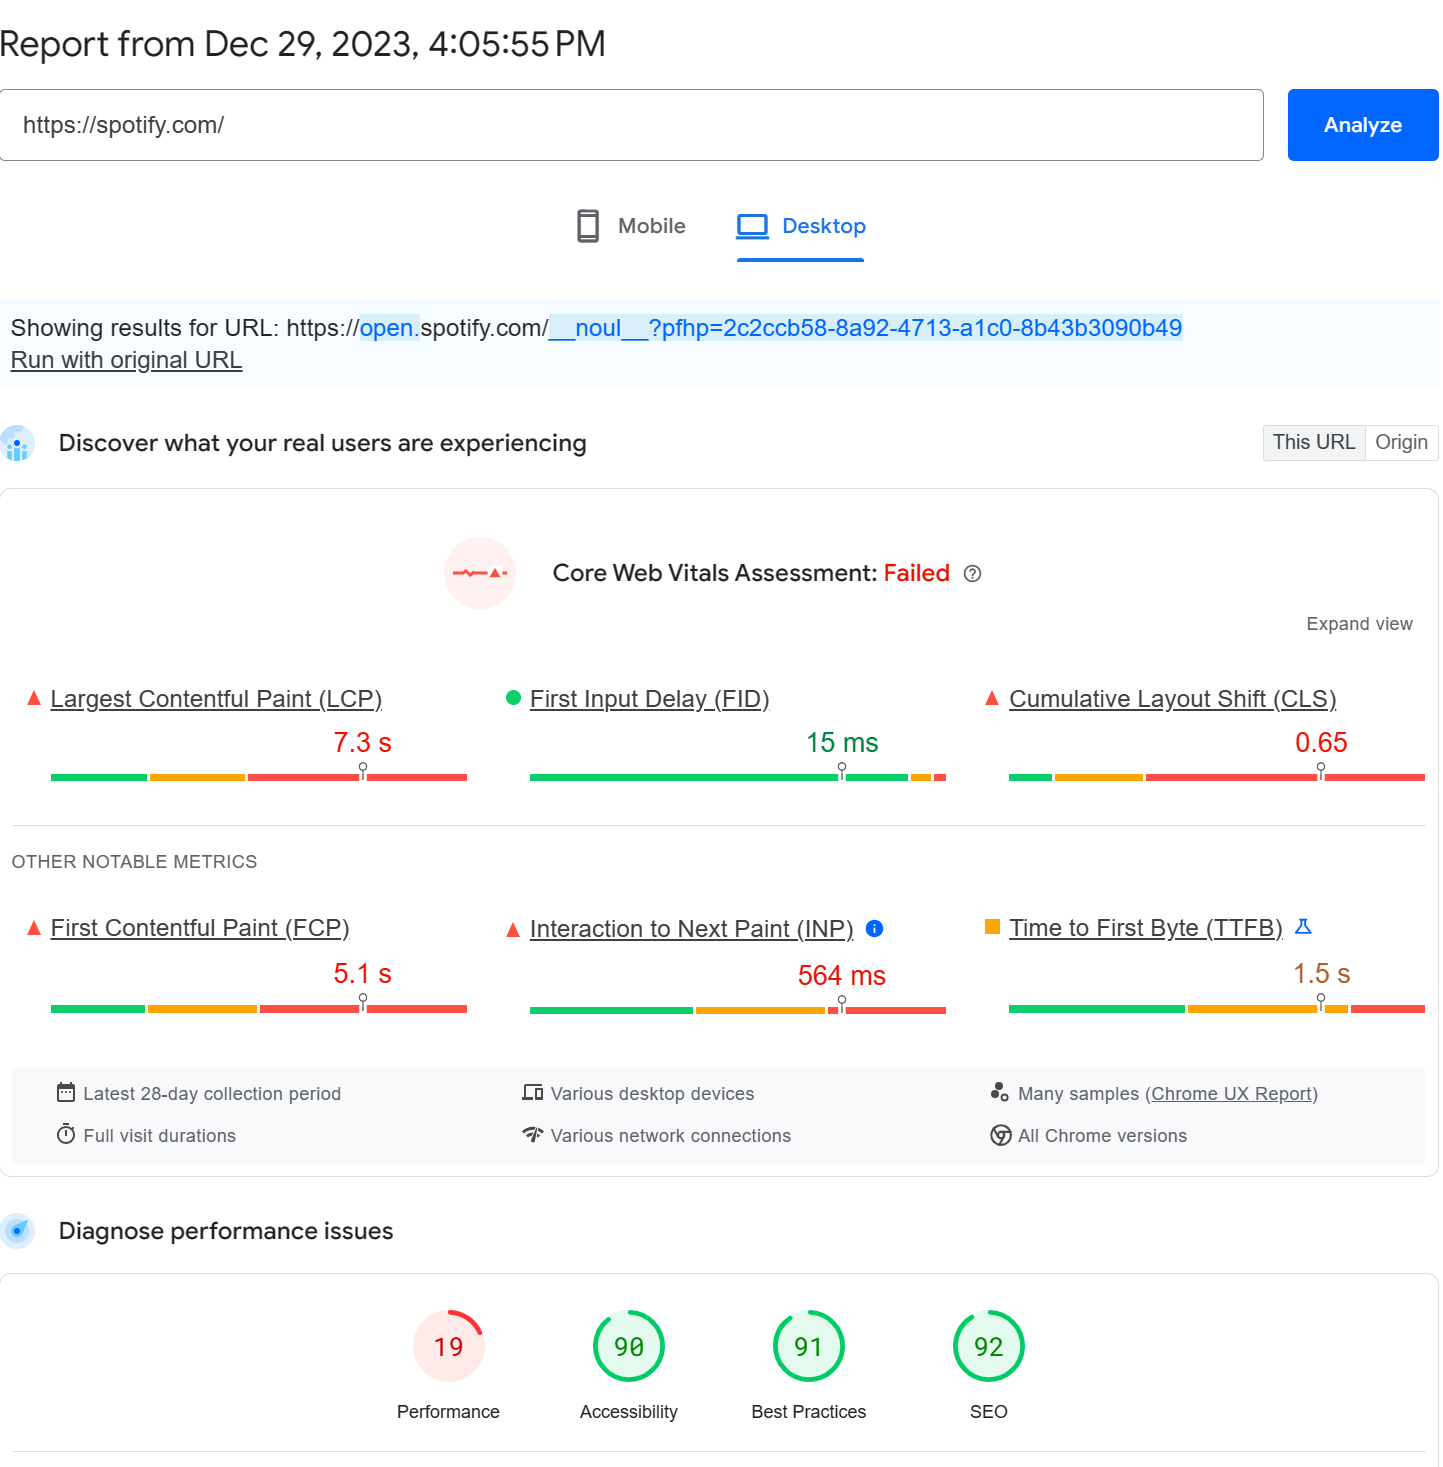Switch to the Mobile tab
The width and height of the screenshot is (1443, 1467).
tap(631, 226)
